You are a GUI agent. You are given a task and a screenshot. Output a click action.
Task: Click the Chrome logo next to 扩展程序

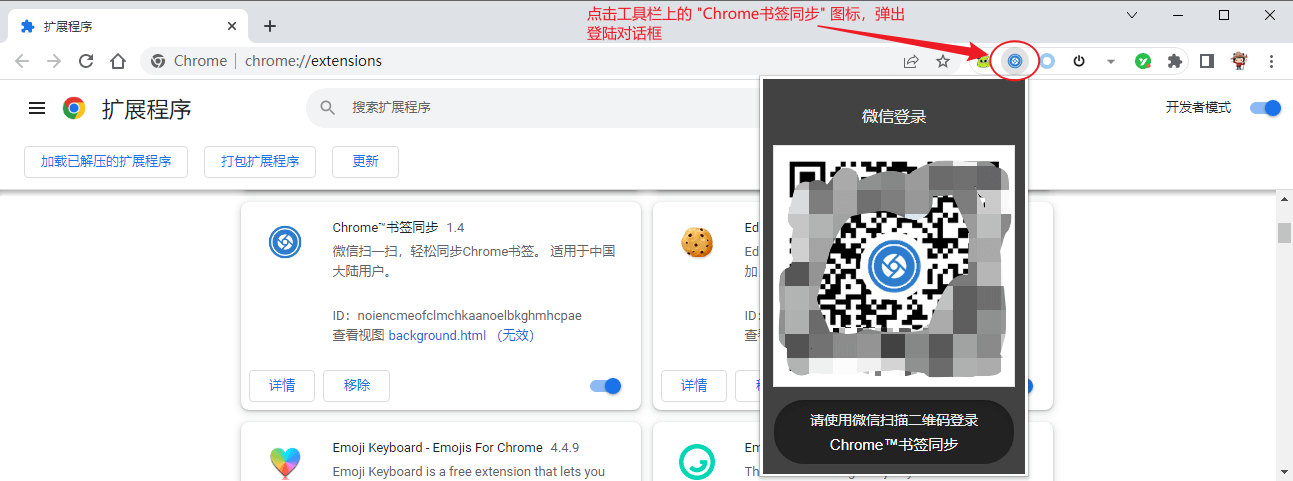click(x=74, y=108)
